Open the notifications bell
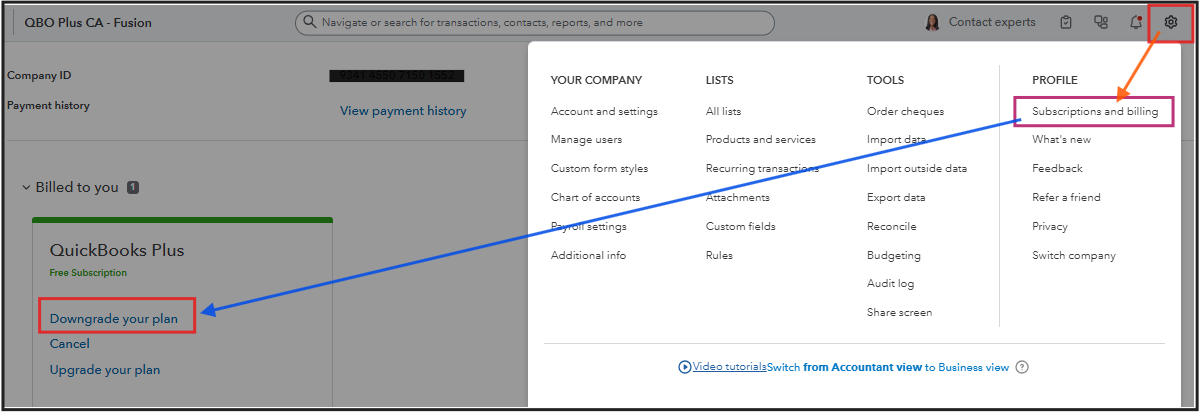1199x412 pixels. coord(1135,22)
